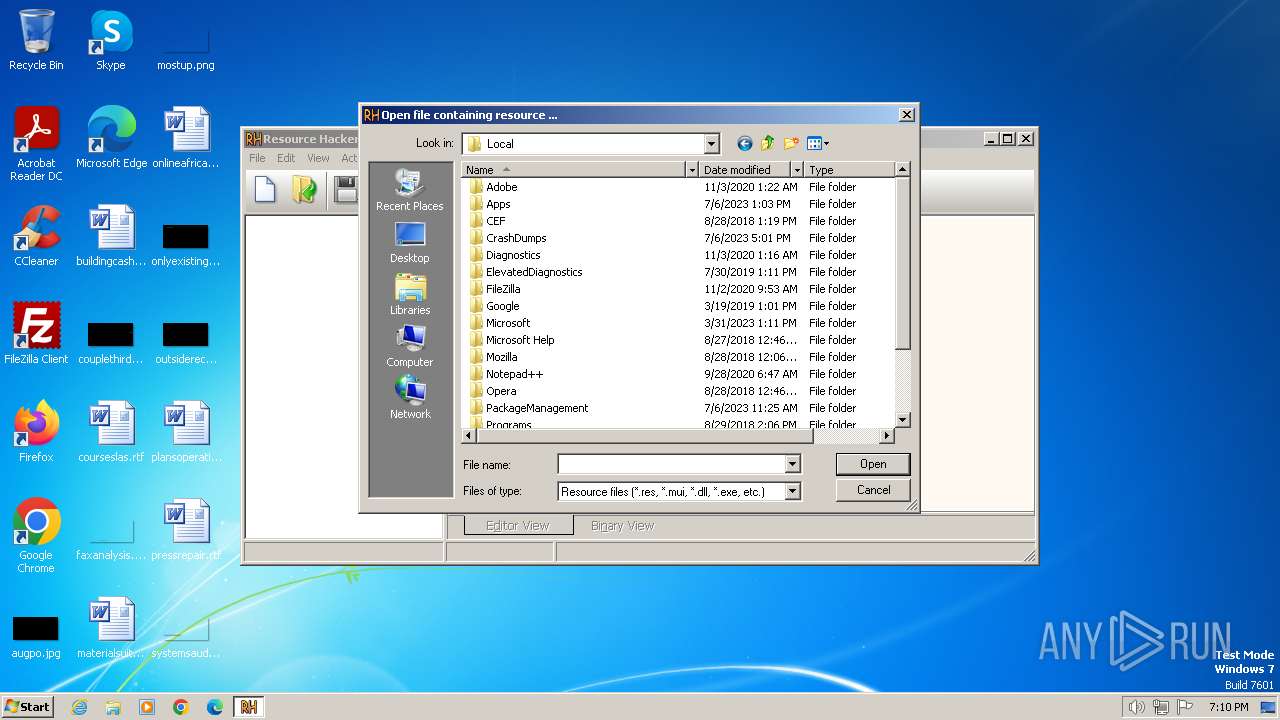Screen dimensions: 1280x720
Task: Open FileZilla Client desktop shortcut
Action: [x=36, y=334]
